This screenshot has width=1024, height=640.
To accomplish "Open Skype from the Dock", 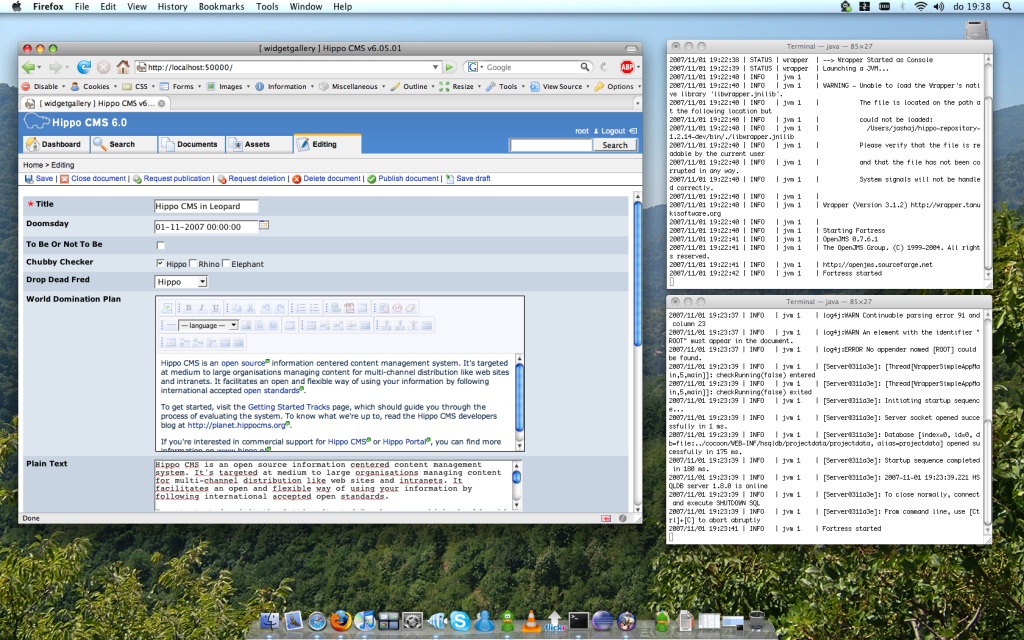I will point(460,622).
